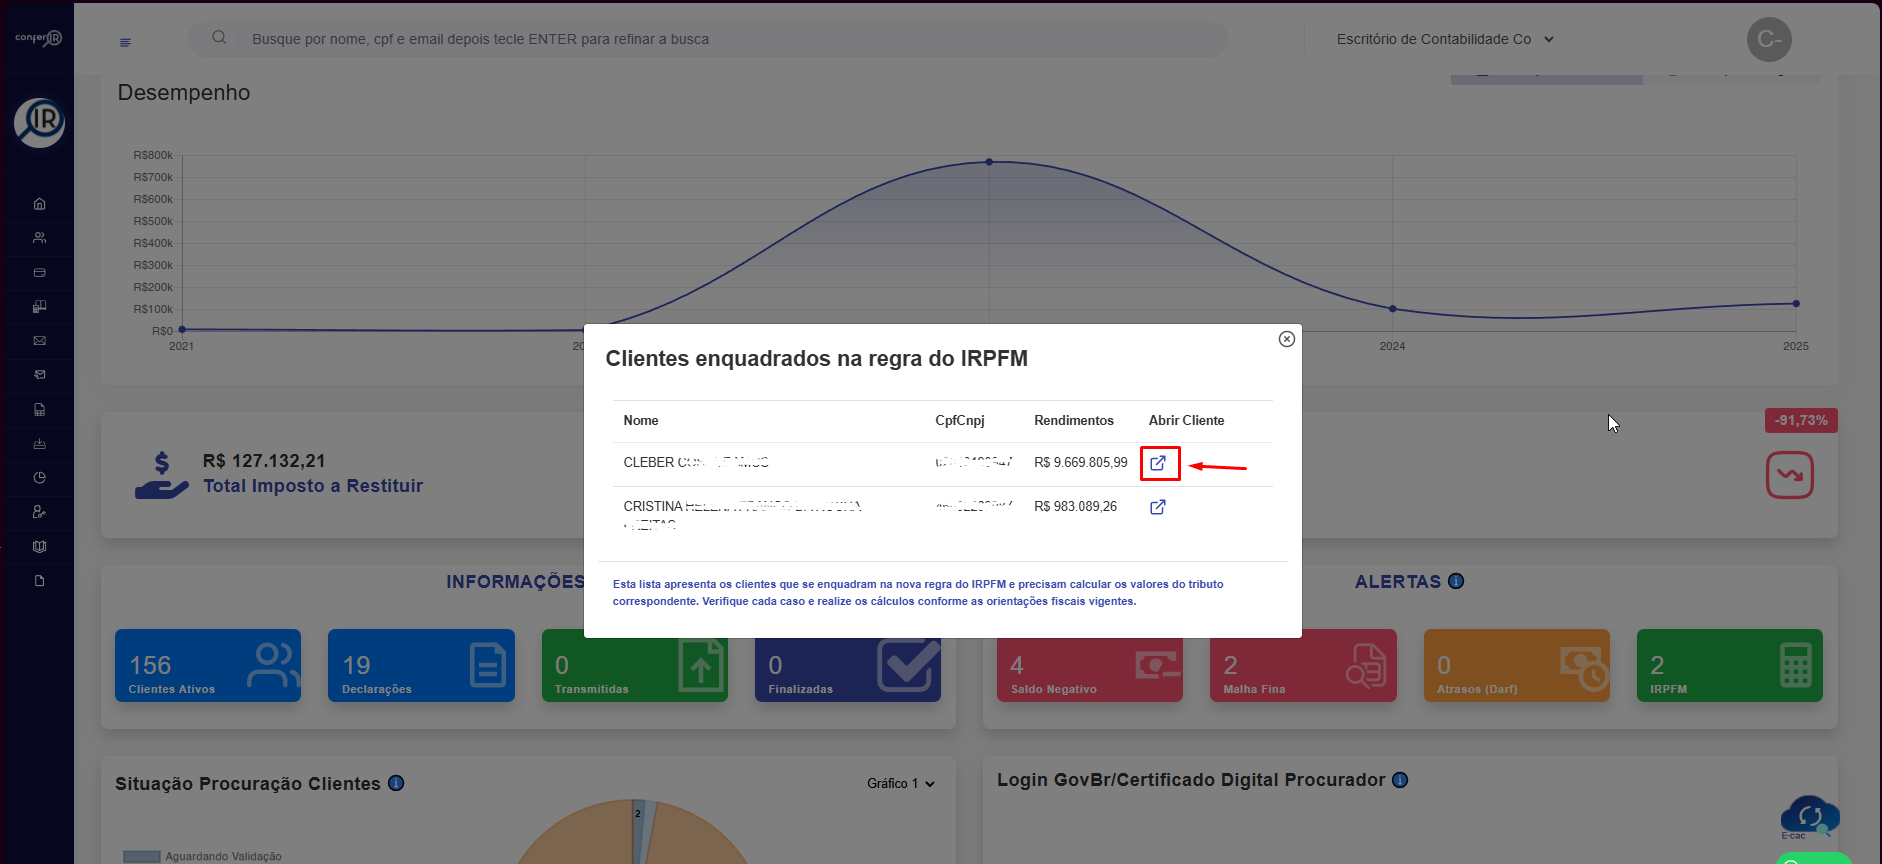
Task: Open the sidebar pie chart icon
Action: (40, 478)
